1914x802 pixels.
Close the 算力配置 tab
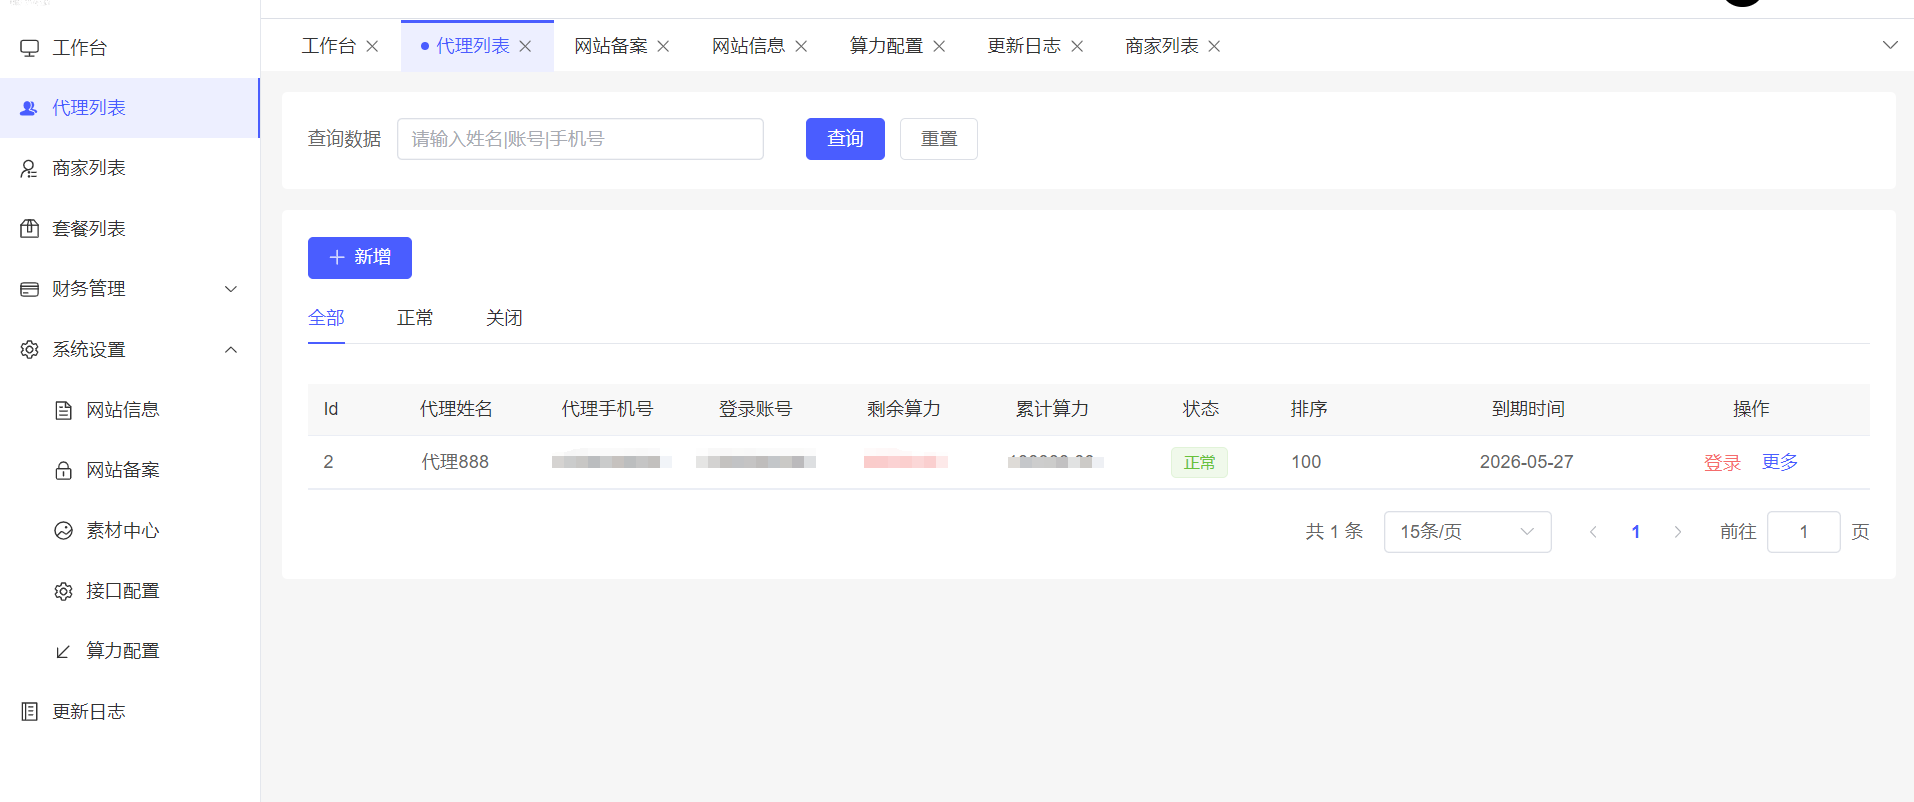click(x=939, y=47)
